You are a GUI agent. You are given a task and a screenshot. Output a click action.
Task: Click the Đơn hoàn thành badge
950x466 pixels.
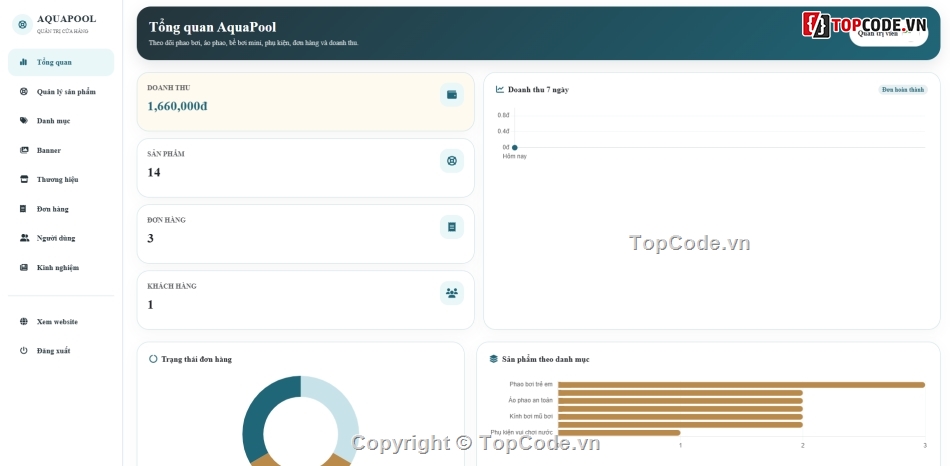tap(903, 90)
